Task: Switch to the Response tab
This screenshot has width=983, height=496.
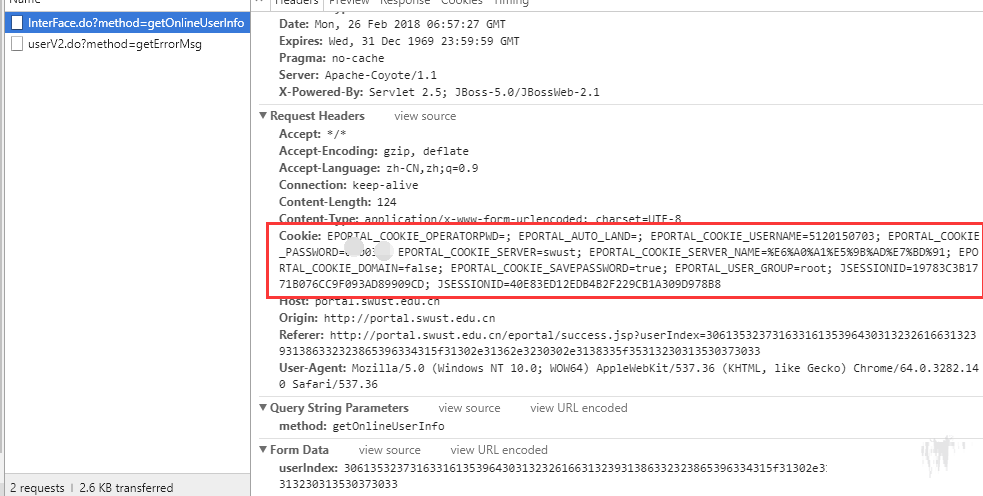Action: tap(405, 3)
